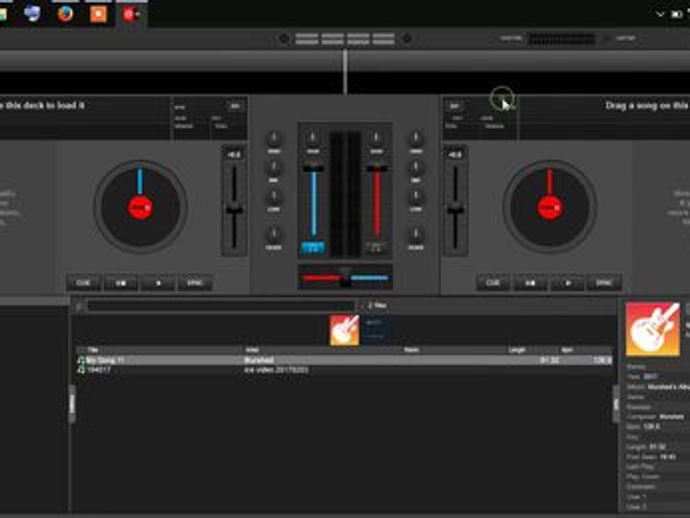Click the GarageBand guitar thumbnail in browser center

pyautogui.click(x=344, y=330)
